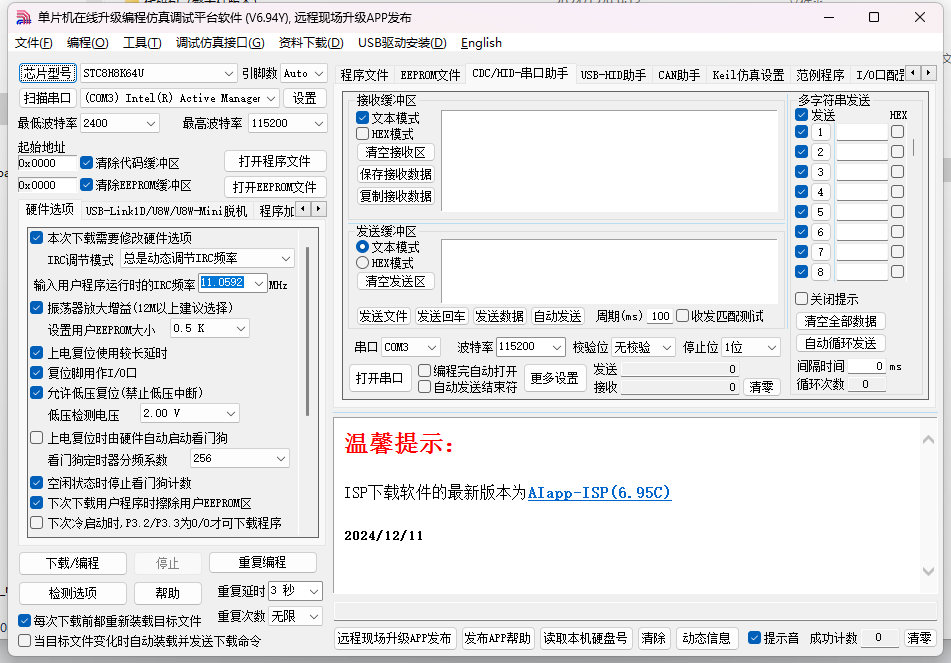The height and width of the screenshot is (663, 951).
Task: Expand 引脚数 Auto dropdown
Action: coord(319,73)
